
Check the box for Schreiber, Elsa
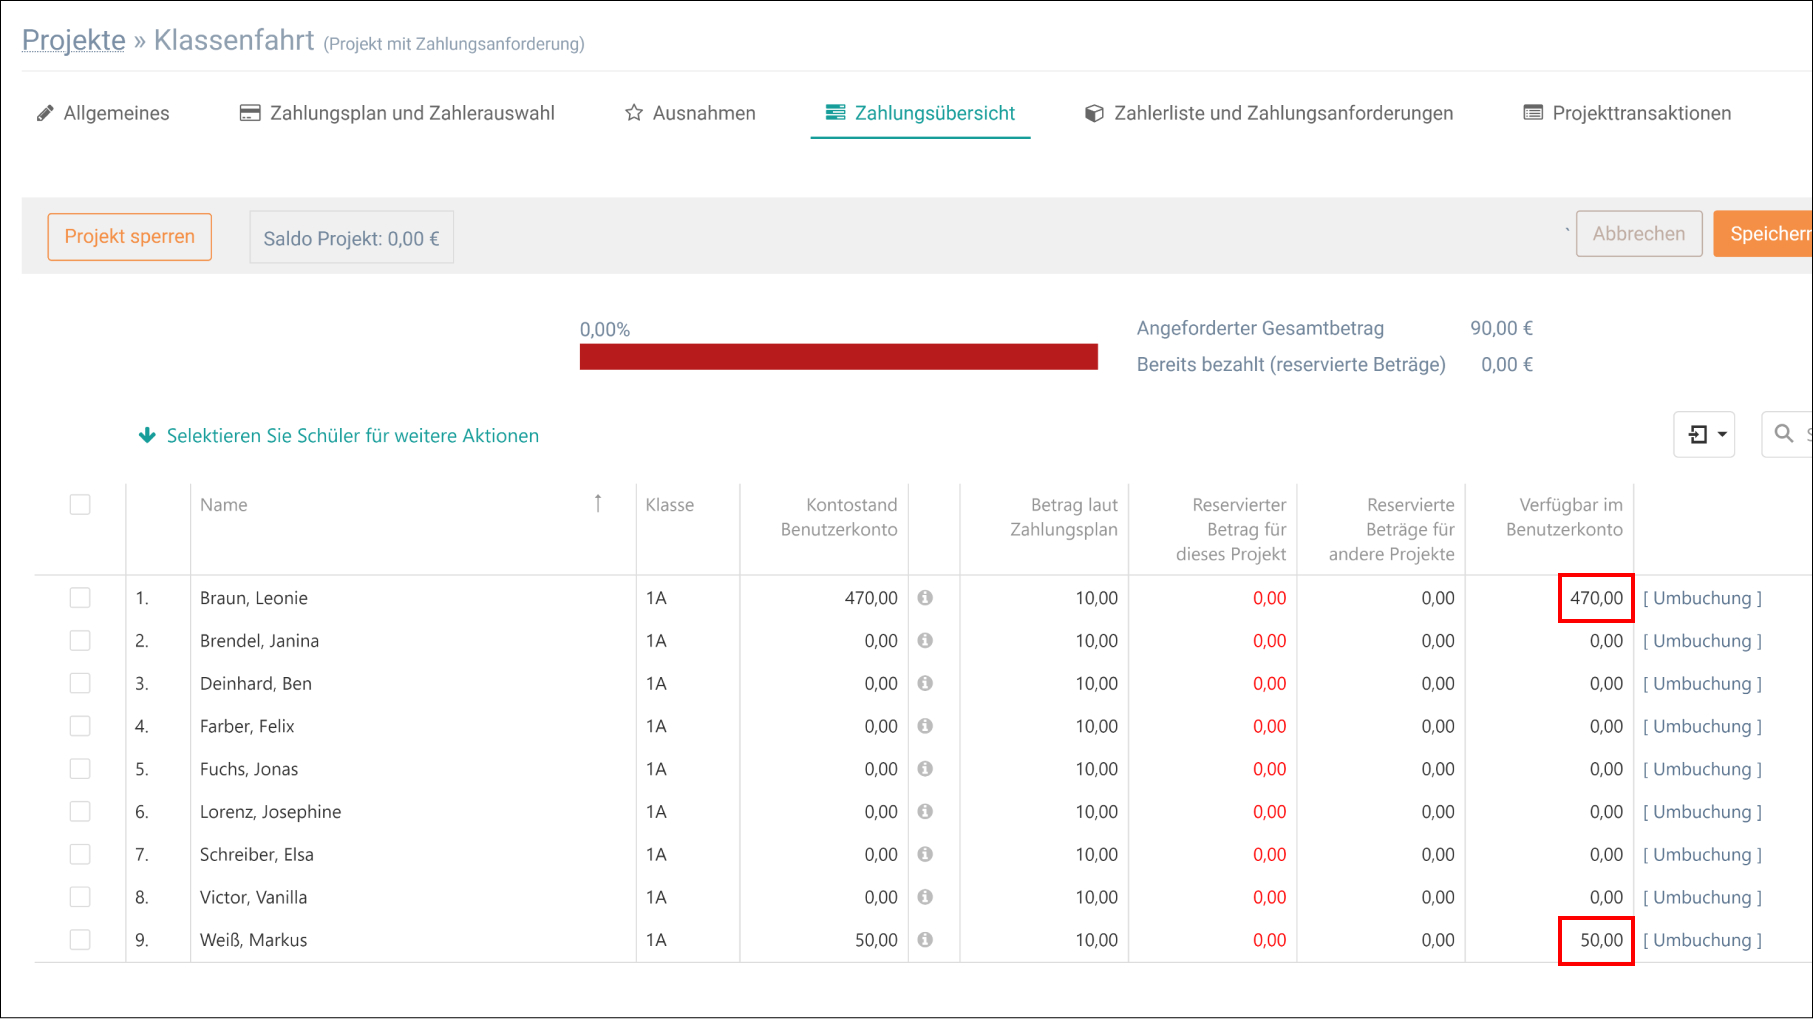click(x=80, y=854)
